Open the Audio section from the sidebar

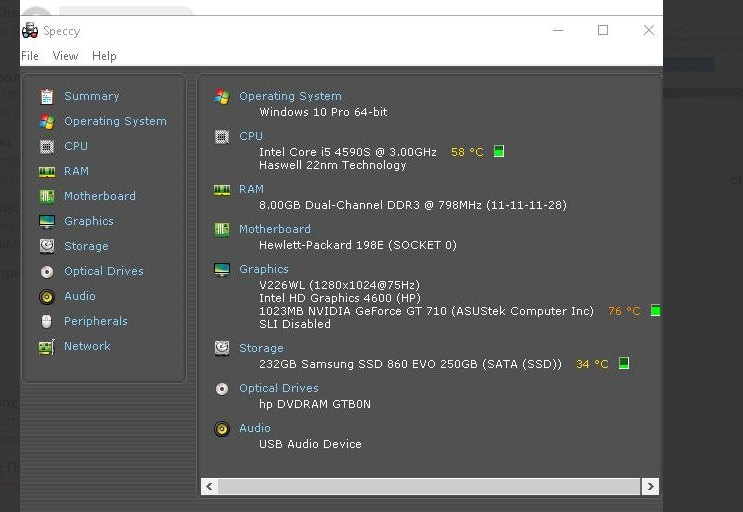[80, 296]
